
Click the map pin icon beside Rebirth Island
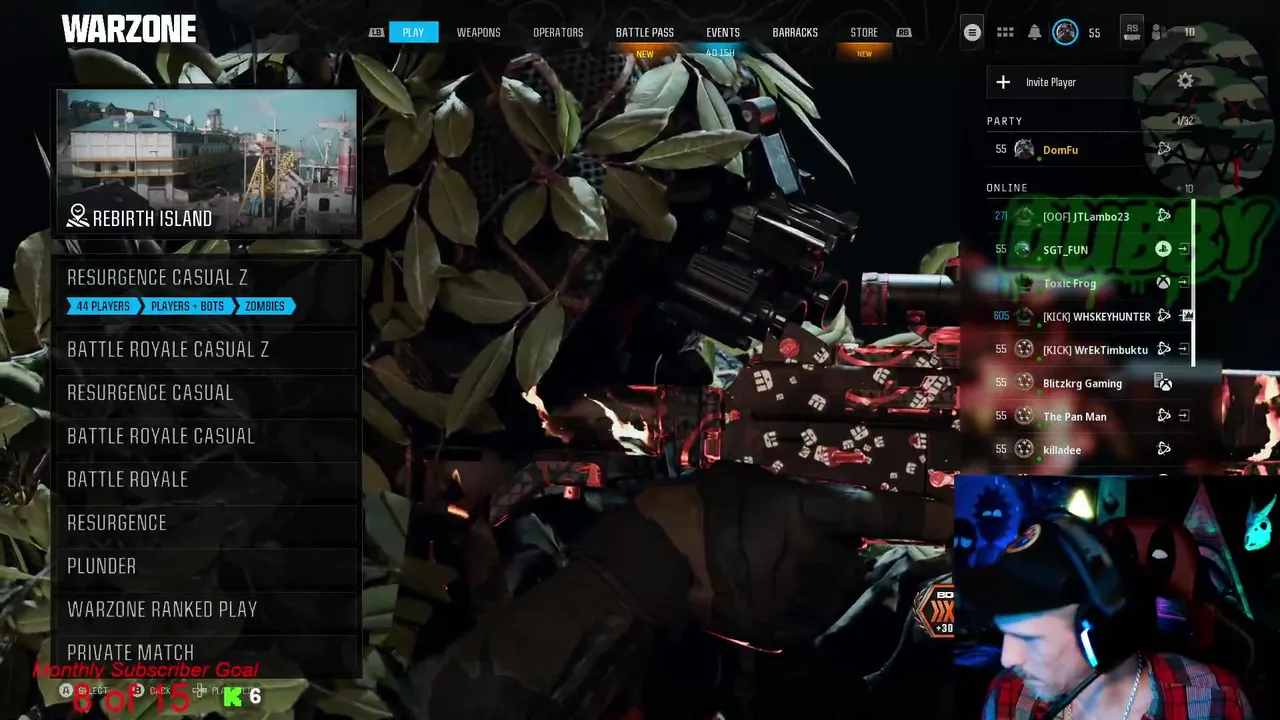(77, 216)
